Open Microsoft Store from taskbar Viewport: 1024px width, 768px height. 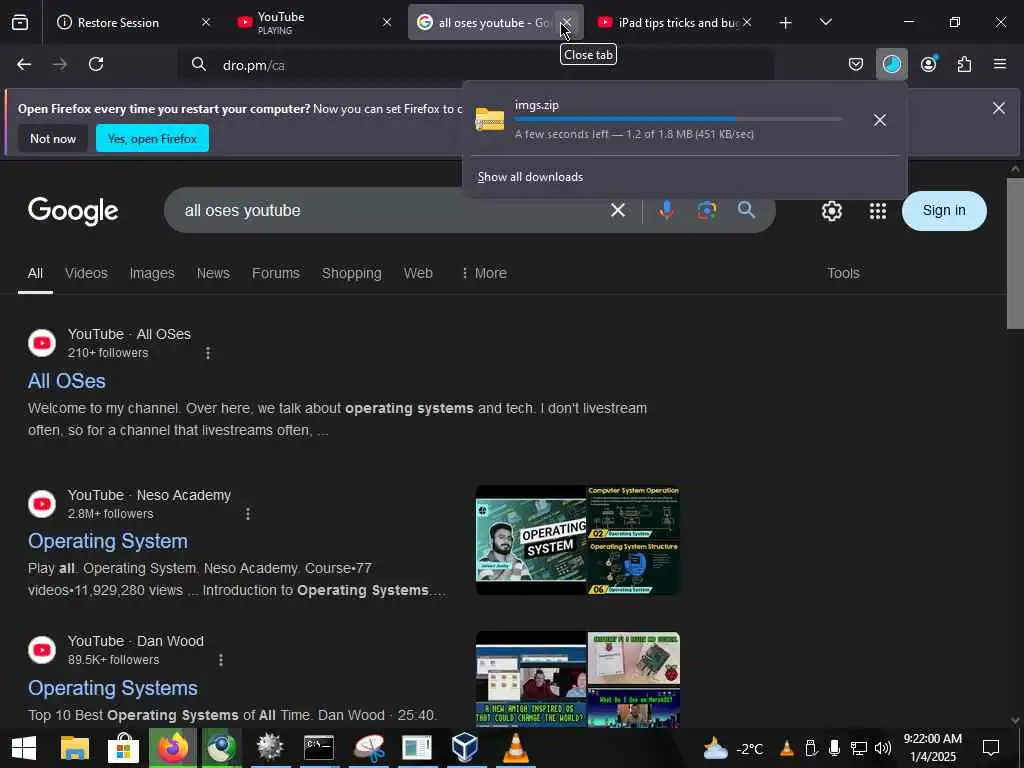(123, 748)
